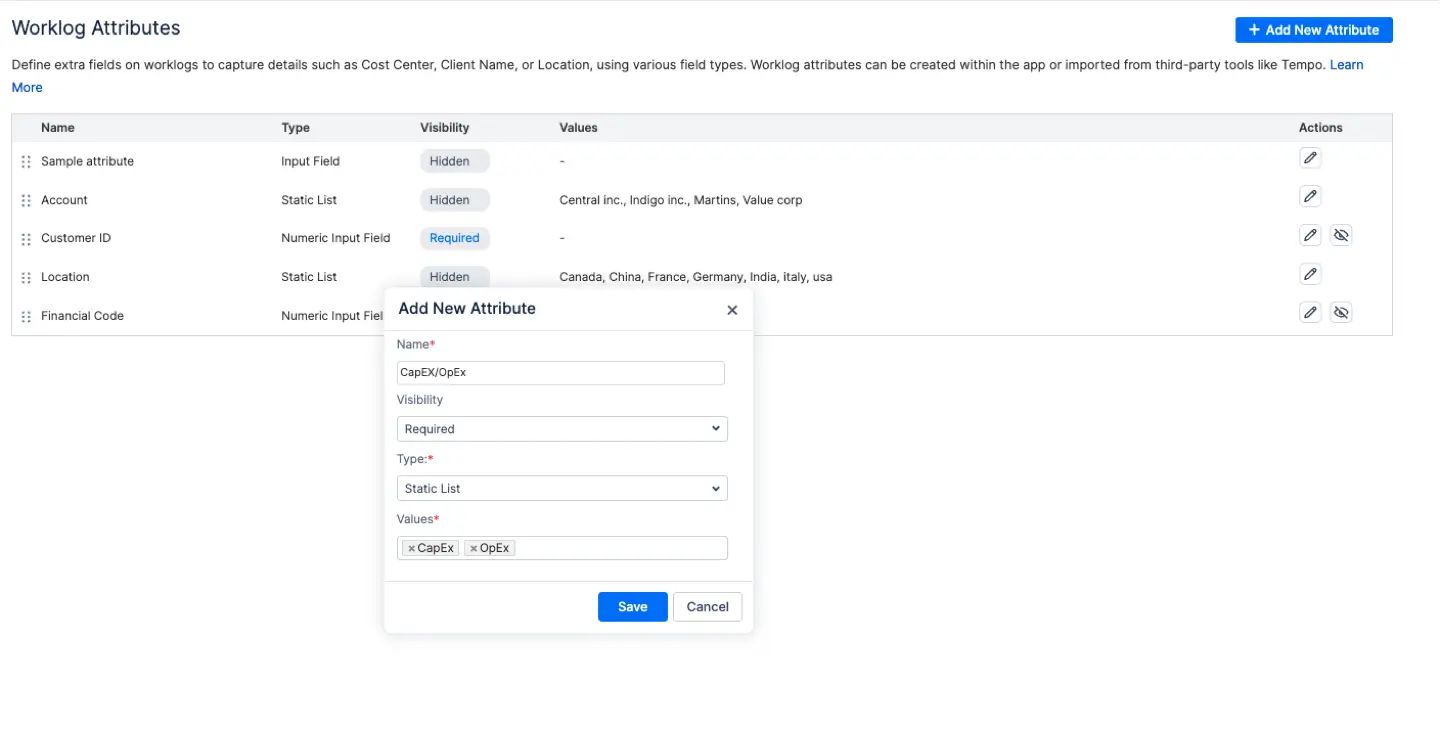Screen dimensions: 1440x738
Task: Remove the OpEx value tag
Action: (x=474, y=547)
